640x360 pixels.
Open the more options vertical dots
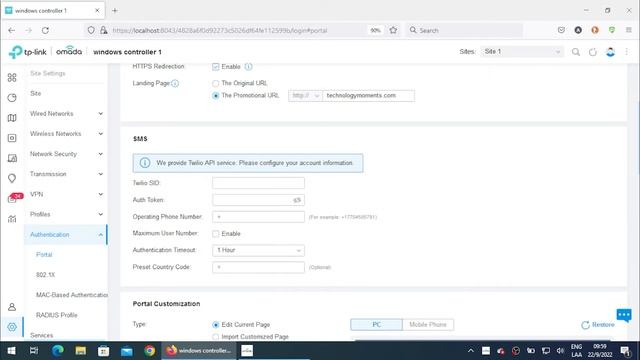tap(627, 52)
